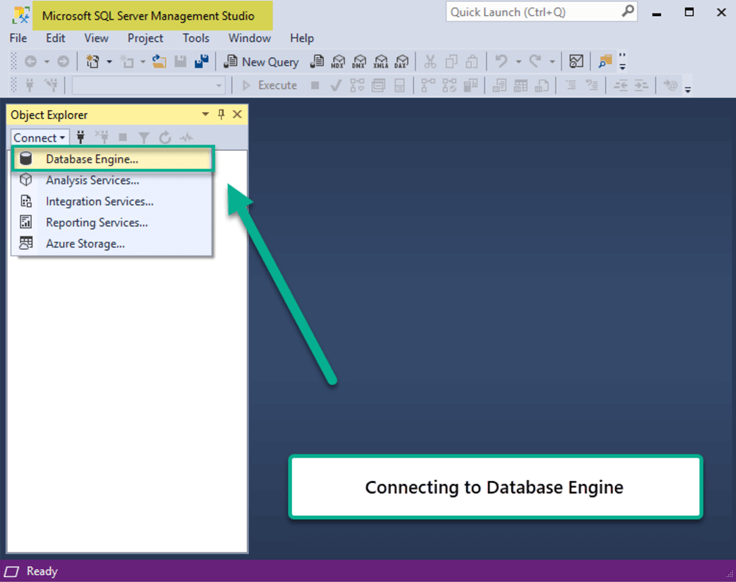Choose Database Engine from Connect menu
This screenshot has width=736, height=582.
click(x=113, y=159)
